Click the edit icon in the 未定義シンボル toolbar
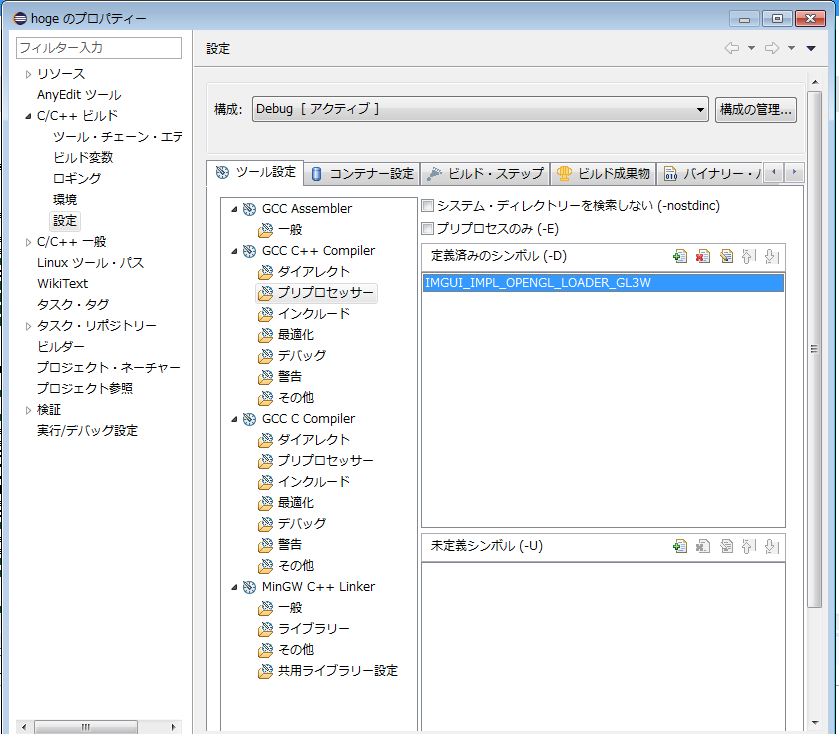 pos(726,546)
